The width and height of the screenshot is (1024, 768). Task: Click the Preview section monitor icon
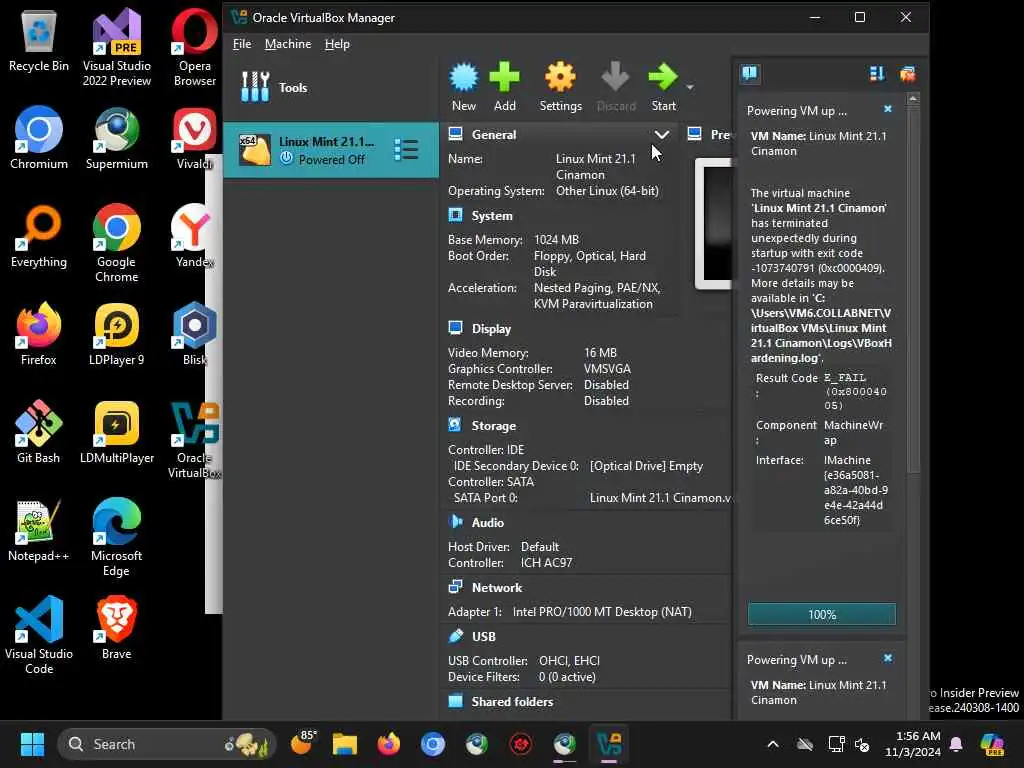694,134
